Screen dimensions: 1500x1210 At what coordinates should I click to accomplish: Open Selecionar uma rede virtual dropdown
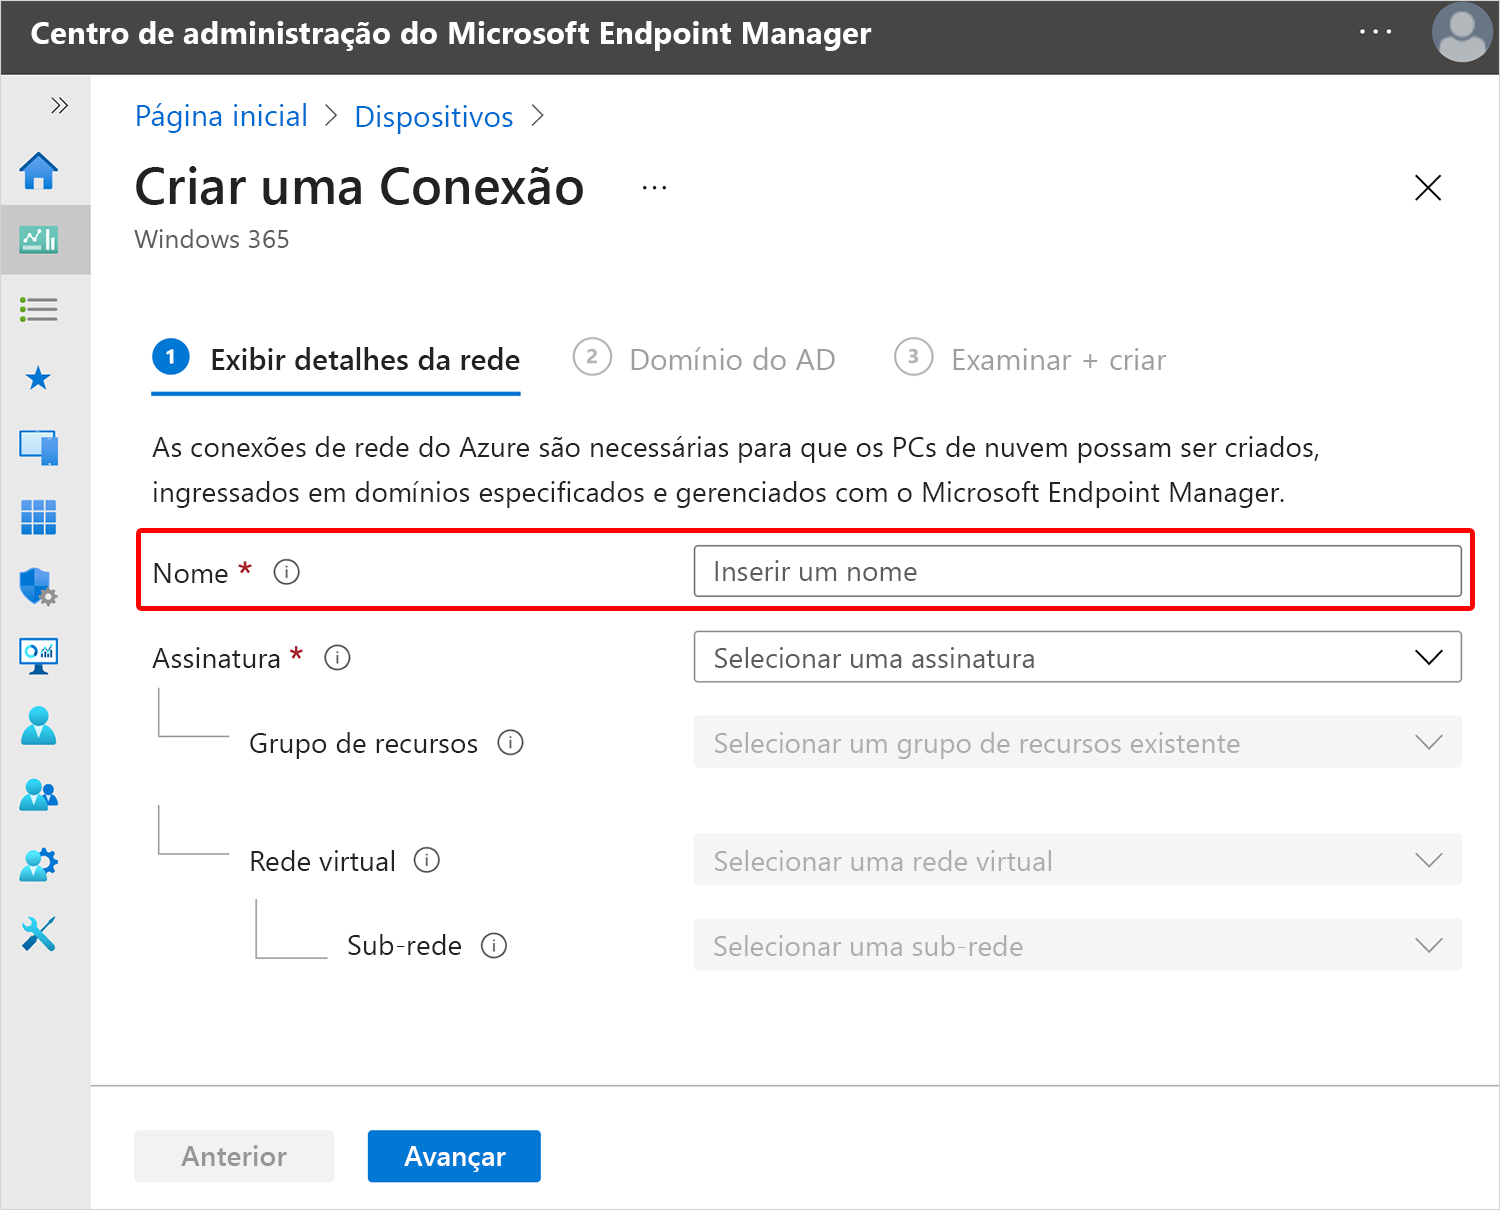[1078, 860]
